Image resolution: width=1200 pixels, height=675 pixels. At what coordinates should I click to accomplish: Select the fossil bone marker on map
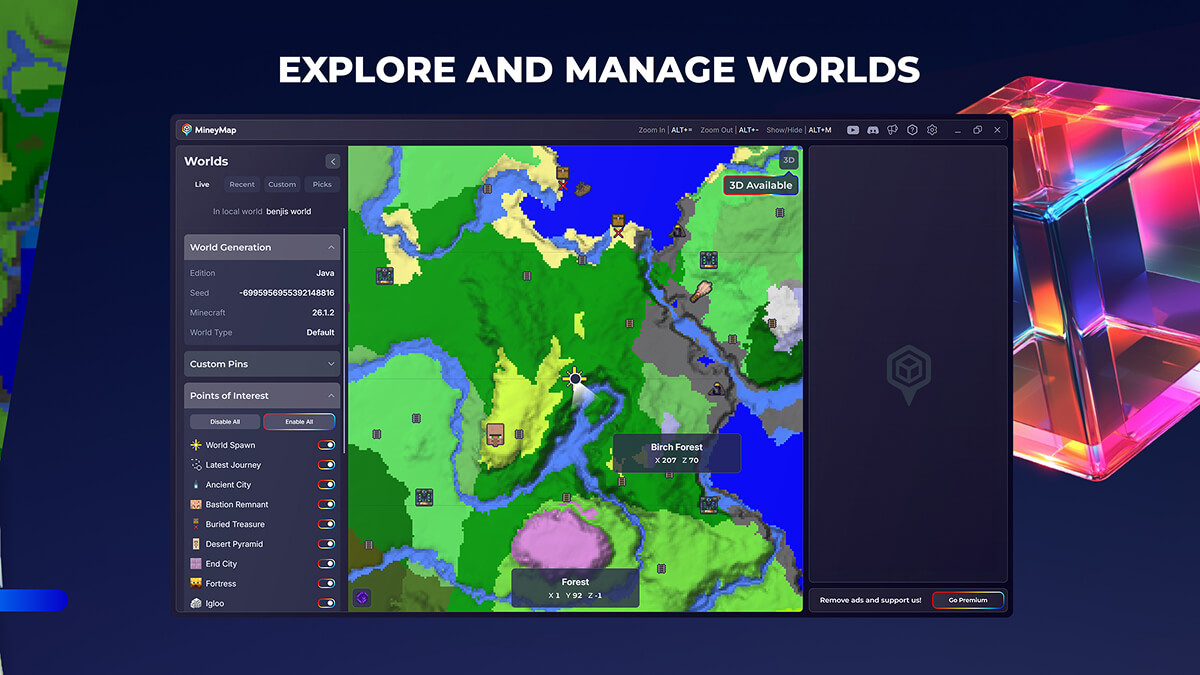click(701, 292)
